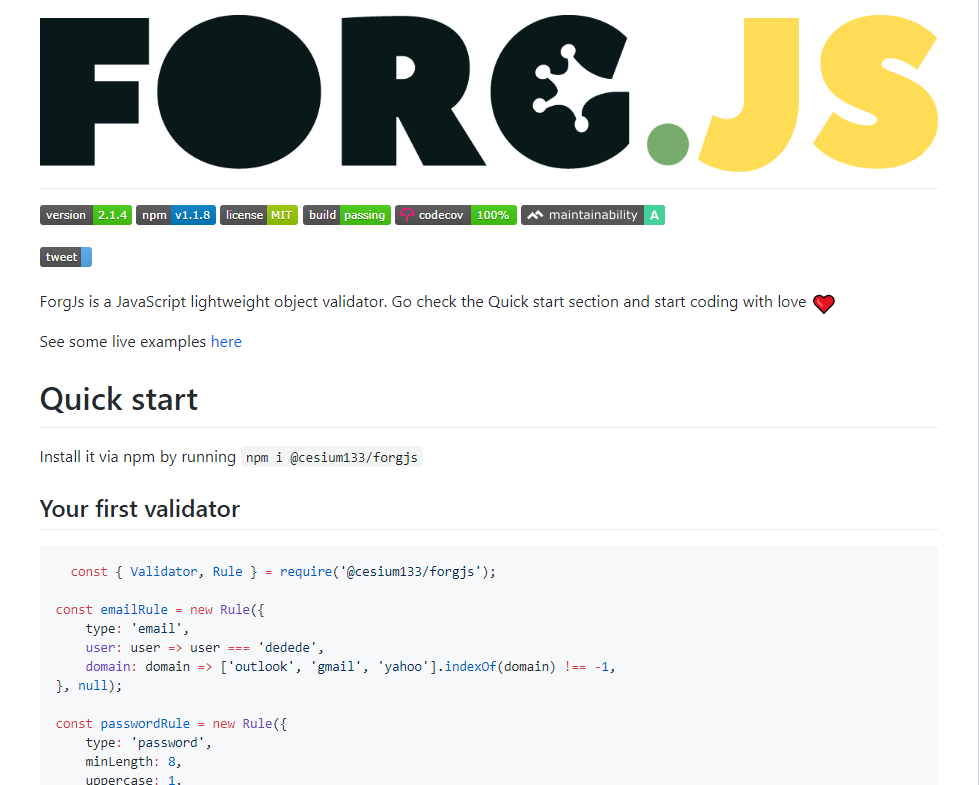This screenshot has height=785, width=979.
Task: Click the 'const emailRule = new Rule({' line
Action: click(160, 610)
